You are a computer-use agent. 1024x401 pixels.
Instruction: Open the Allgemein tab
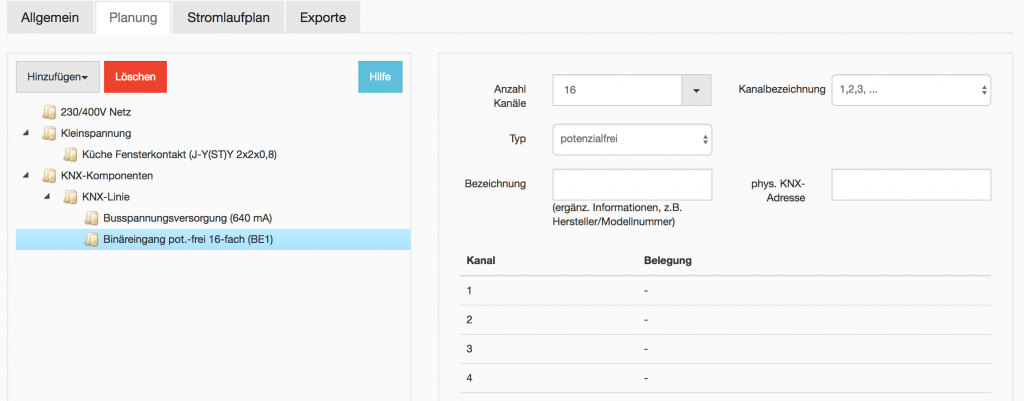[50, 18]
